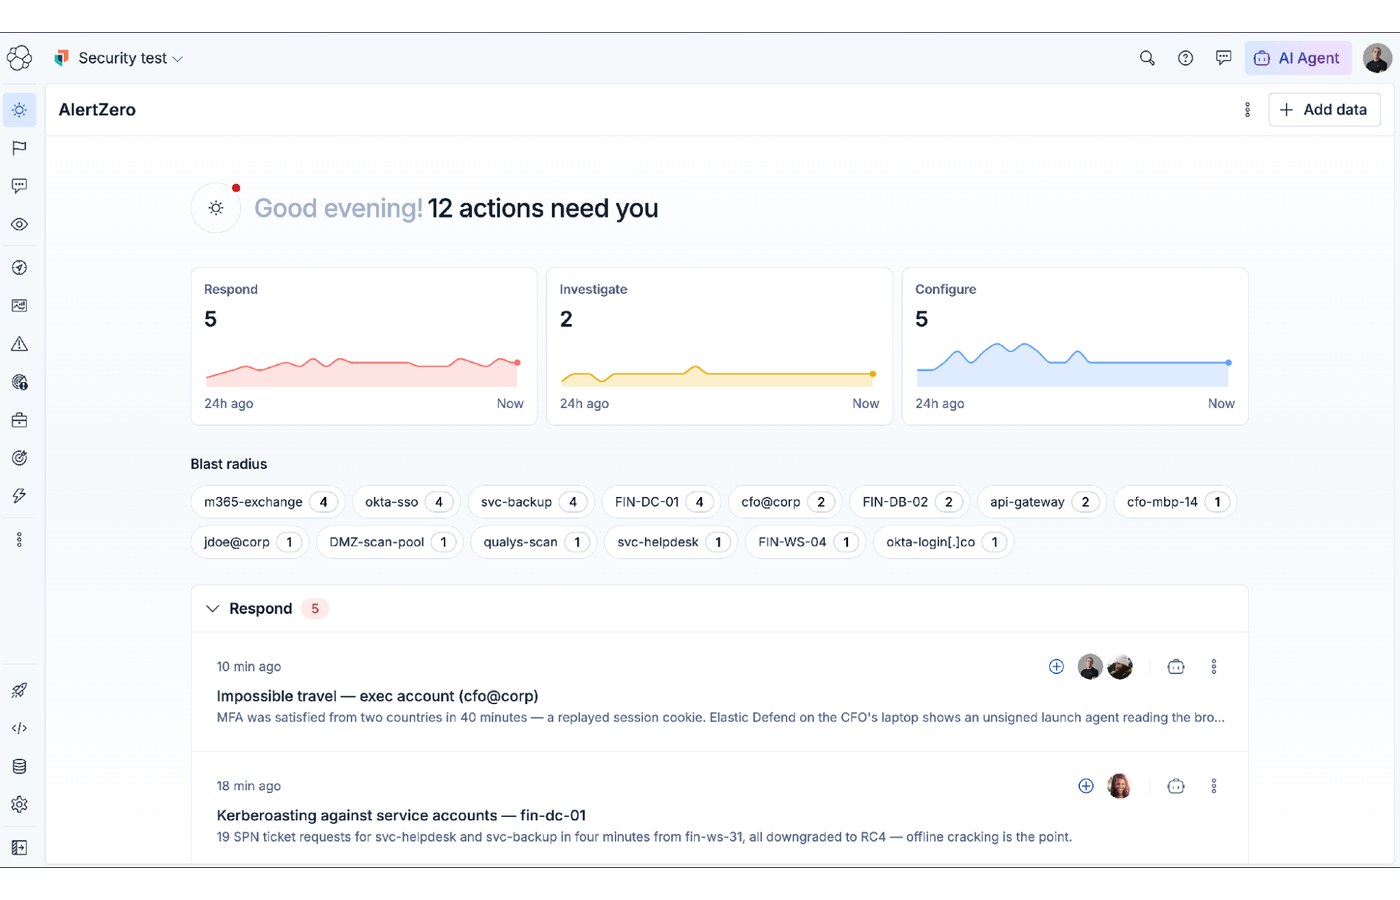Open the settings gear in the sidebar
This screenshot has height=900, width=1400.
coord(19,804)
